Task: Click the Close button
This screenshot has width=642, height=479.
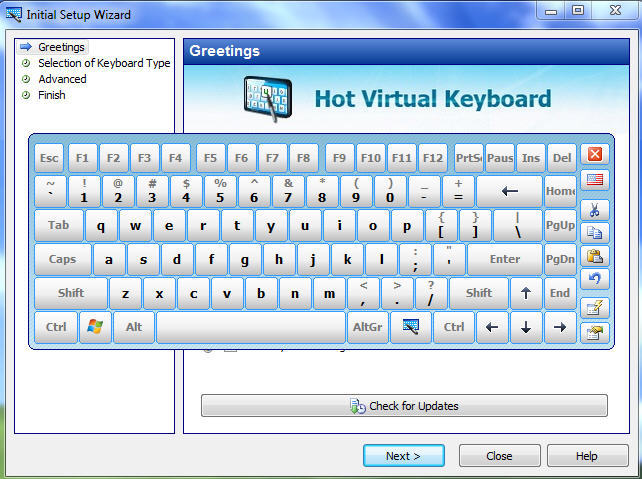Action: point(500,456)
